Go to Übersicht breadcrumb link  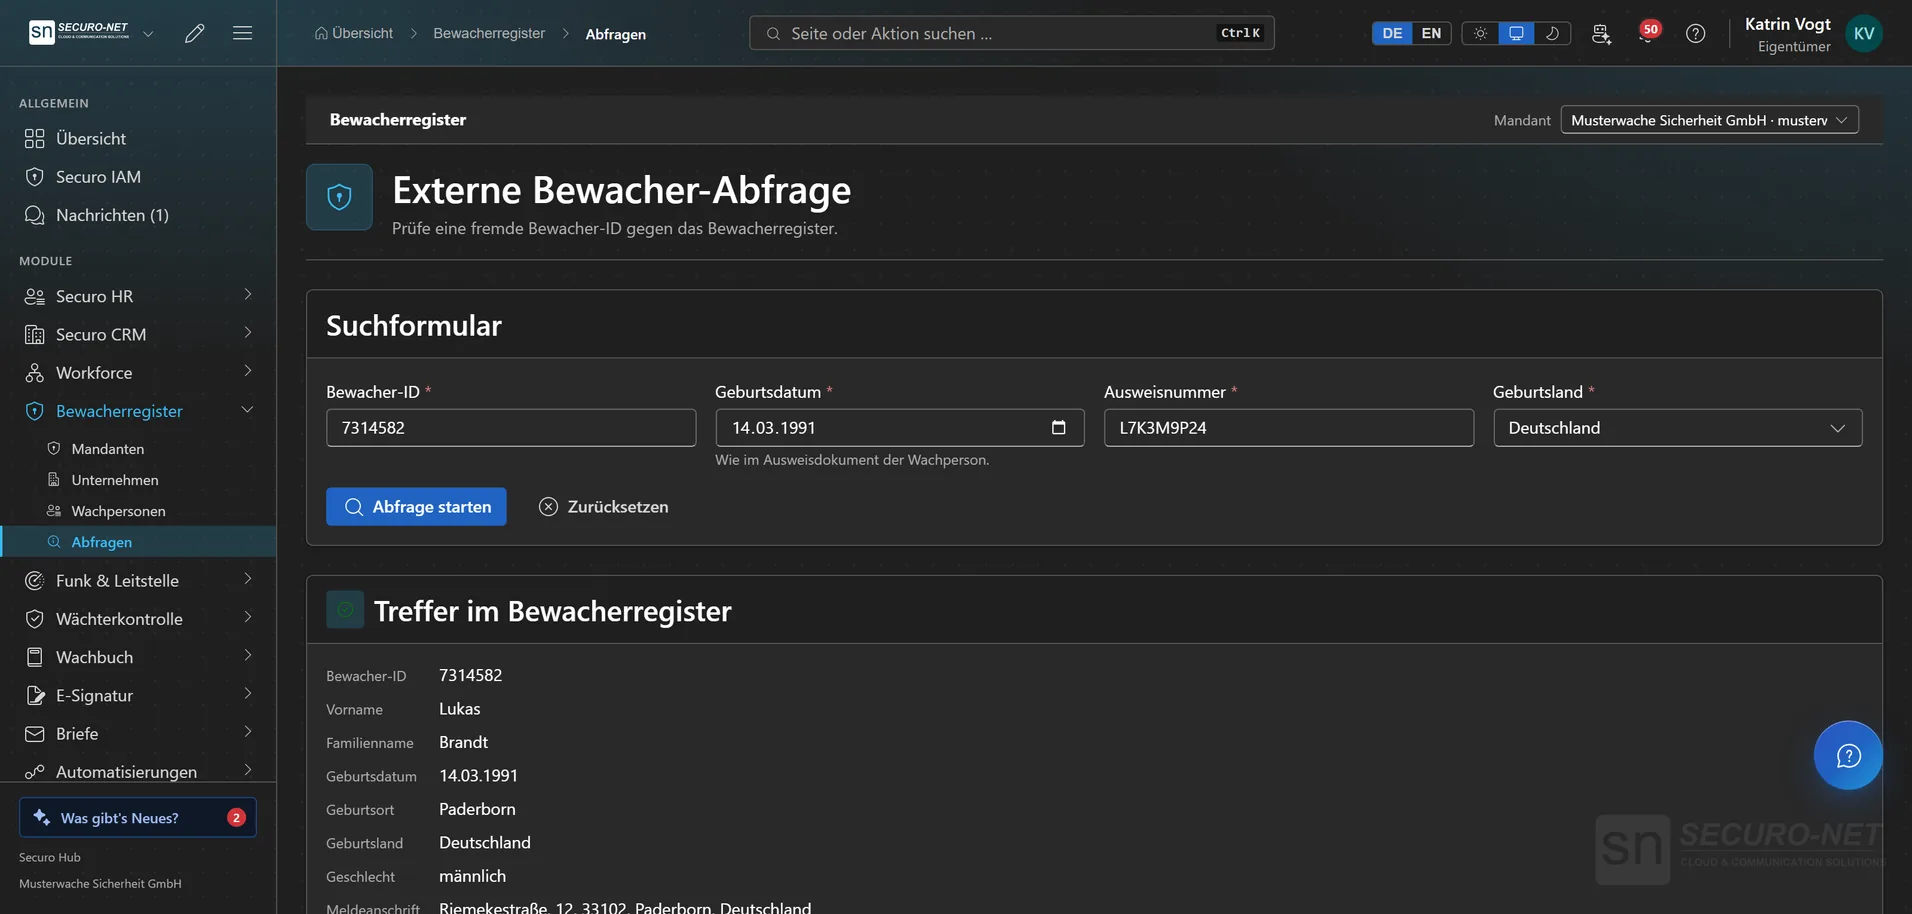[x=354, y=33]
